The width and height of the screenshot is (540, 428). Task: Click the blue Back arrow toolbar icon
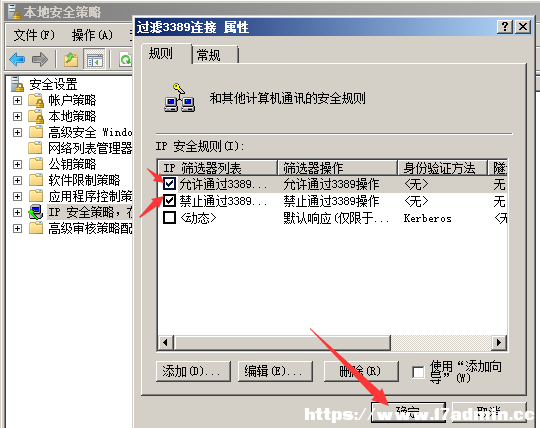click(17, 60)
